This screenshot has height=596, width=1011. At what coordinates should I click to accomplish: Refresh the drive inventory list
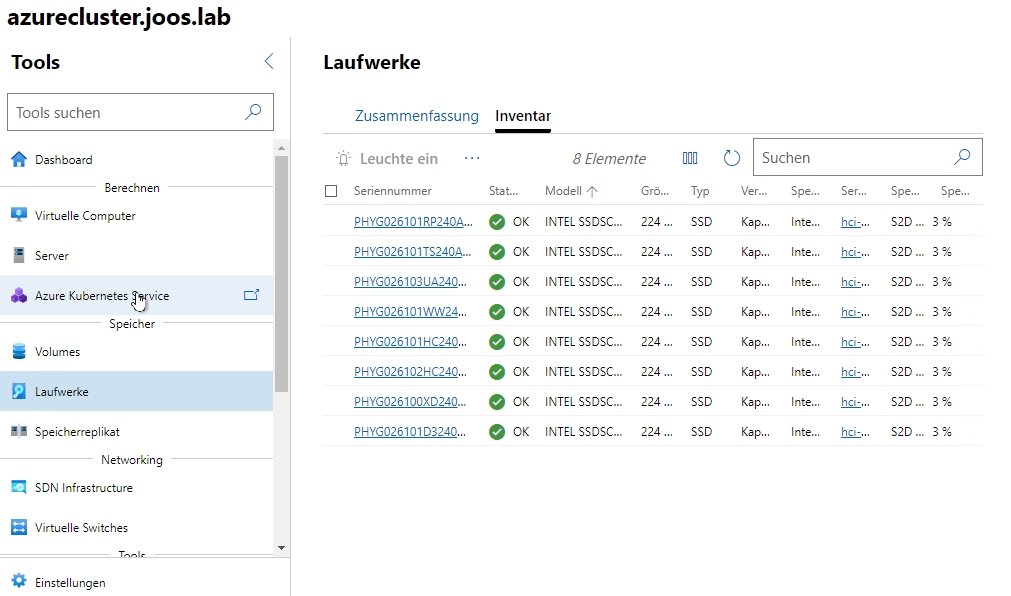731,157
